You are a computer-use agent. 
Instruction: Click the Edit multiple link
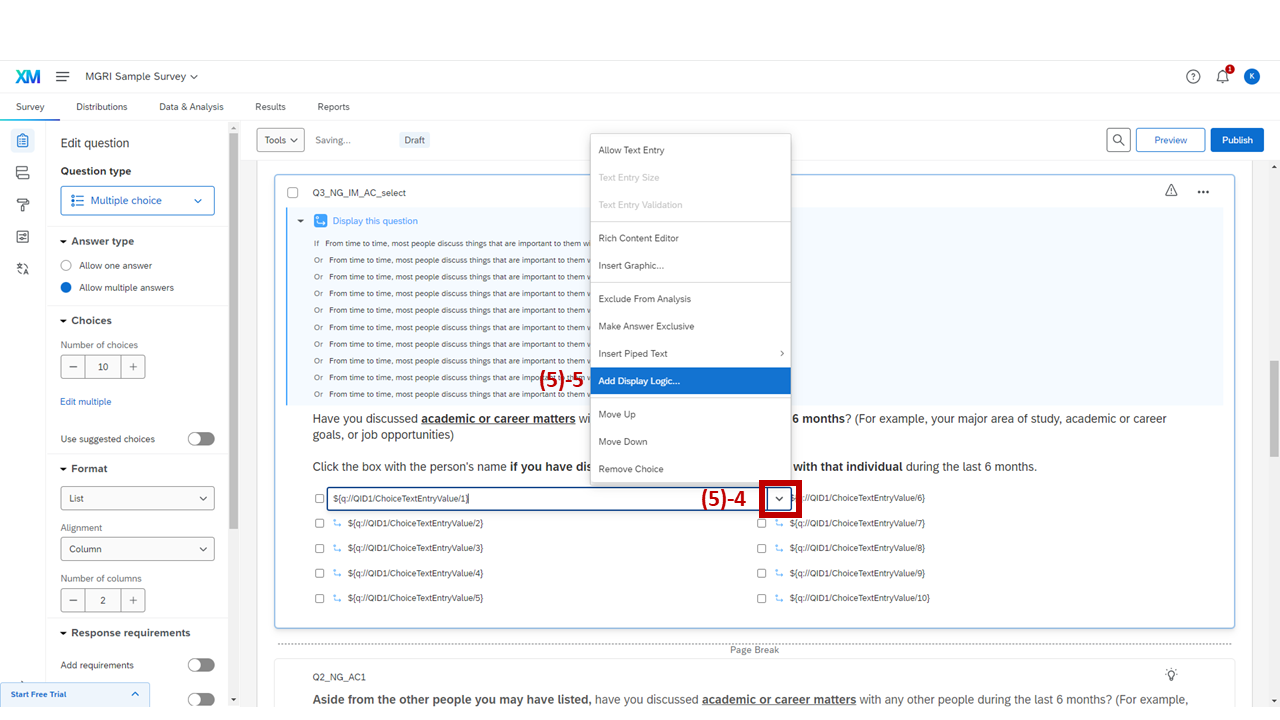coord(84,401)
